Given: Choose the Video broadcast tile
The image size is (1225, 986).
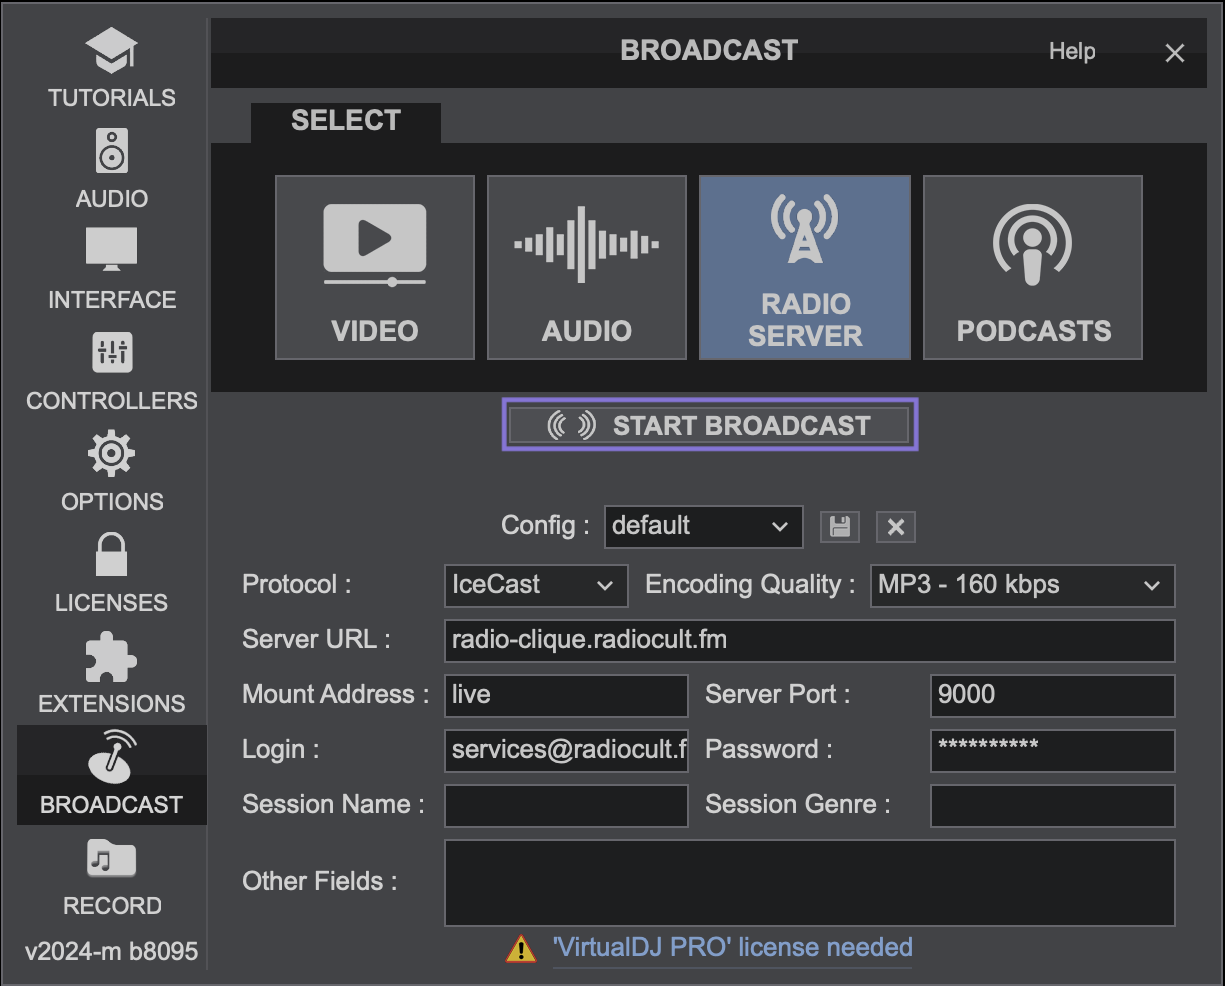Looking at the screenshot, I should pyautogui.click(x=375, y=267).
